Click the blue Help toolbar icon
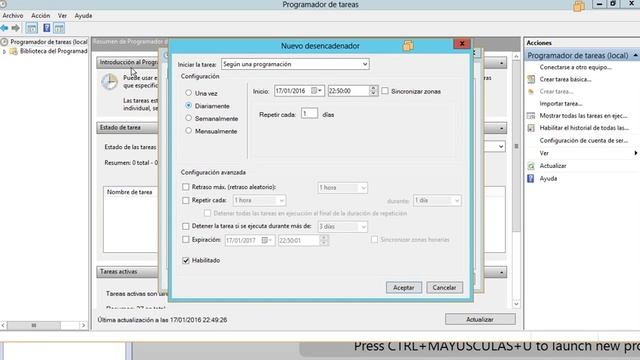Screen dimensions: 640x360 tap(47, 28)
